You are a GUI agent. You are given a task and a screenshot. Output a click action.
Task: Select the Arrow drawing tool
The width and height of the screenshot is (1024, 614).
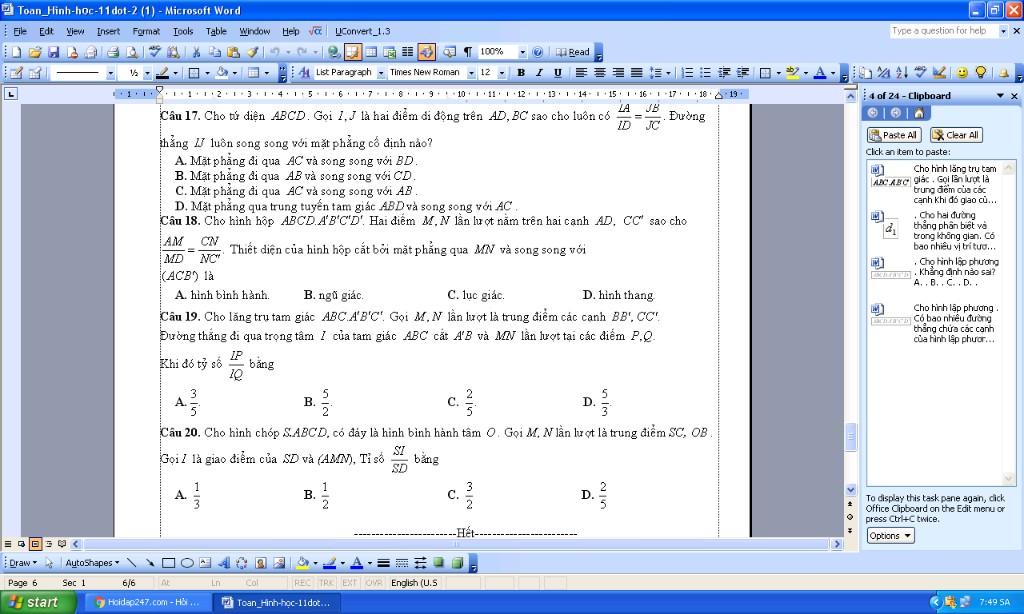tap(150, 563)
